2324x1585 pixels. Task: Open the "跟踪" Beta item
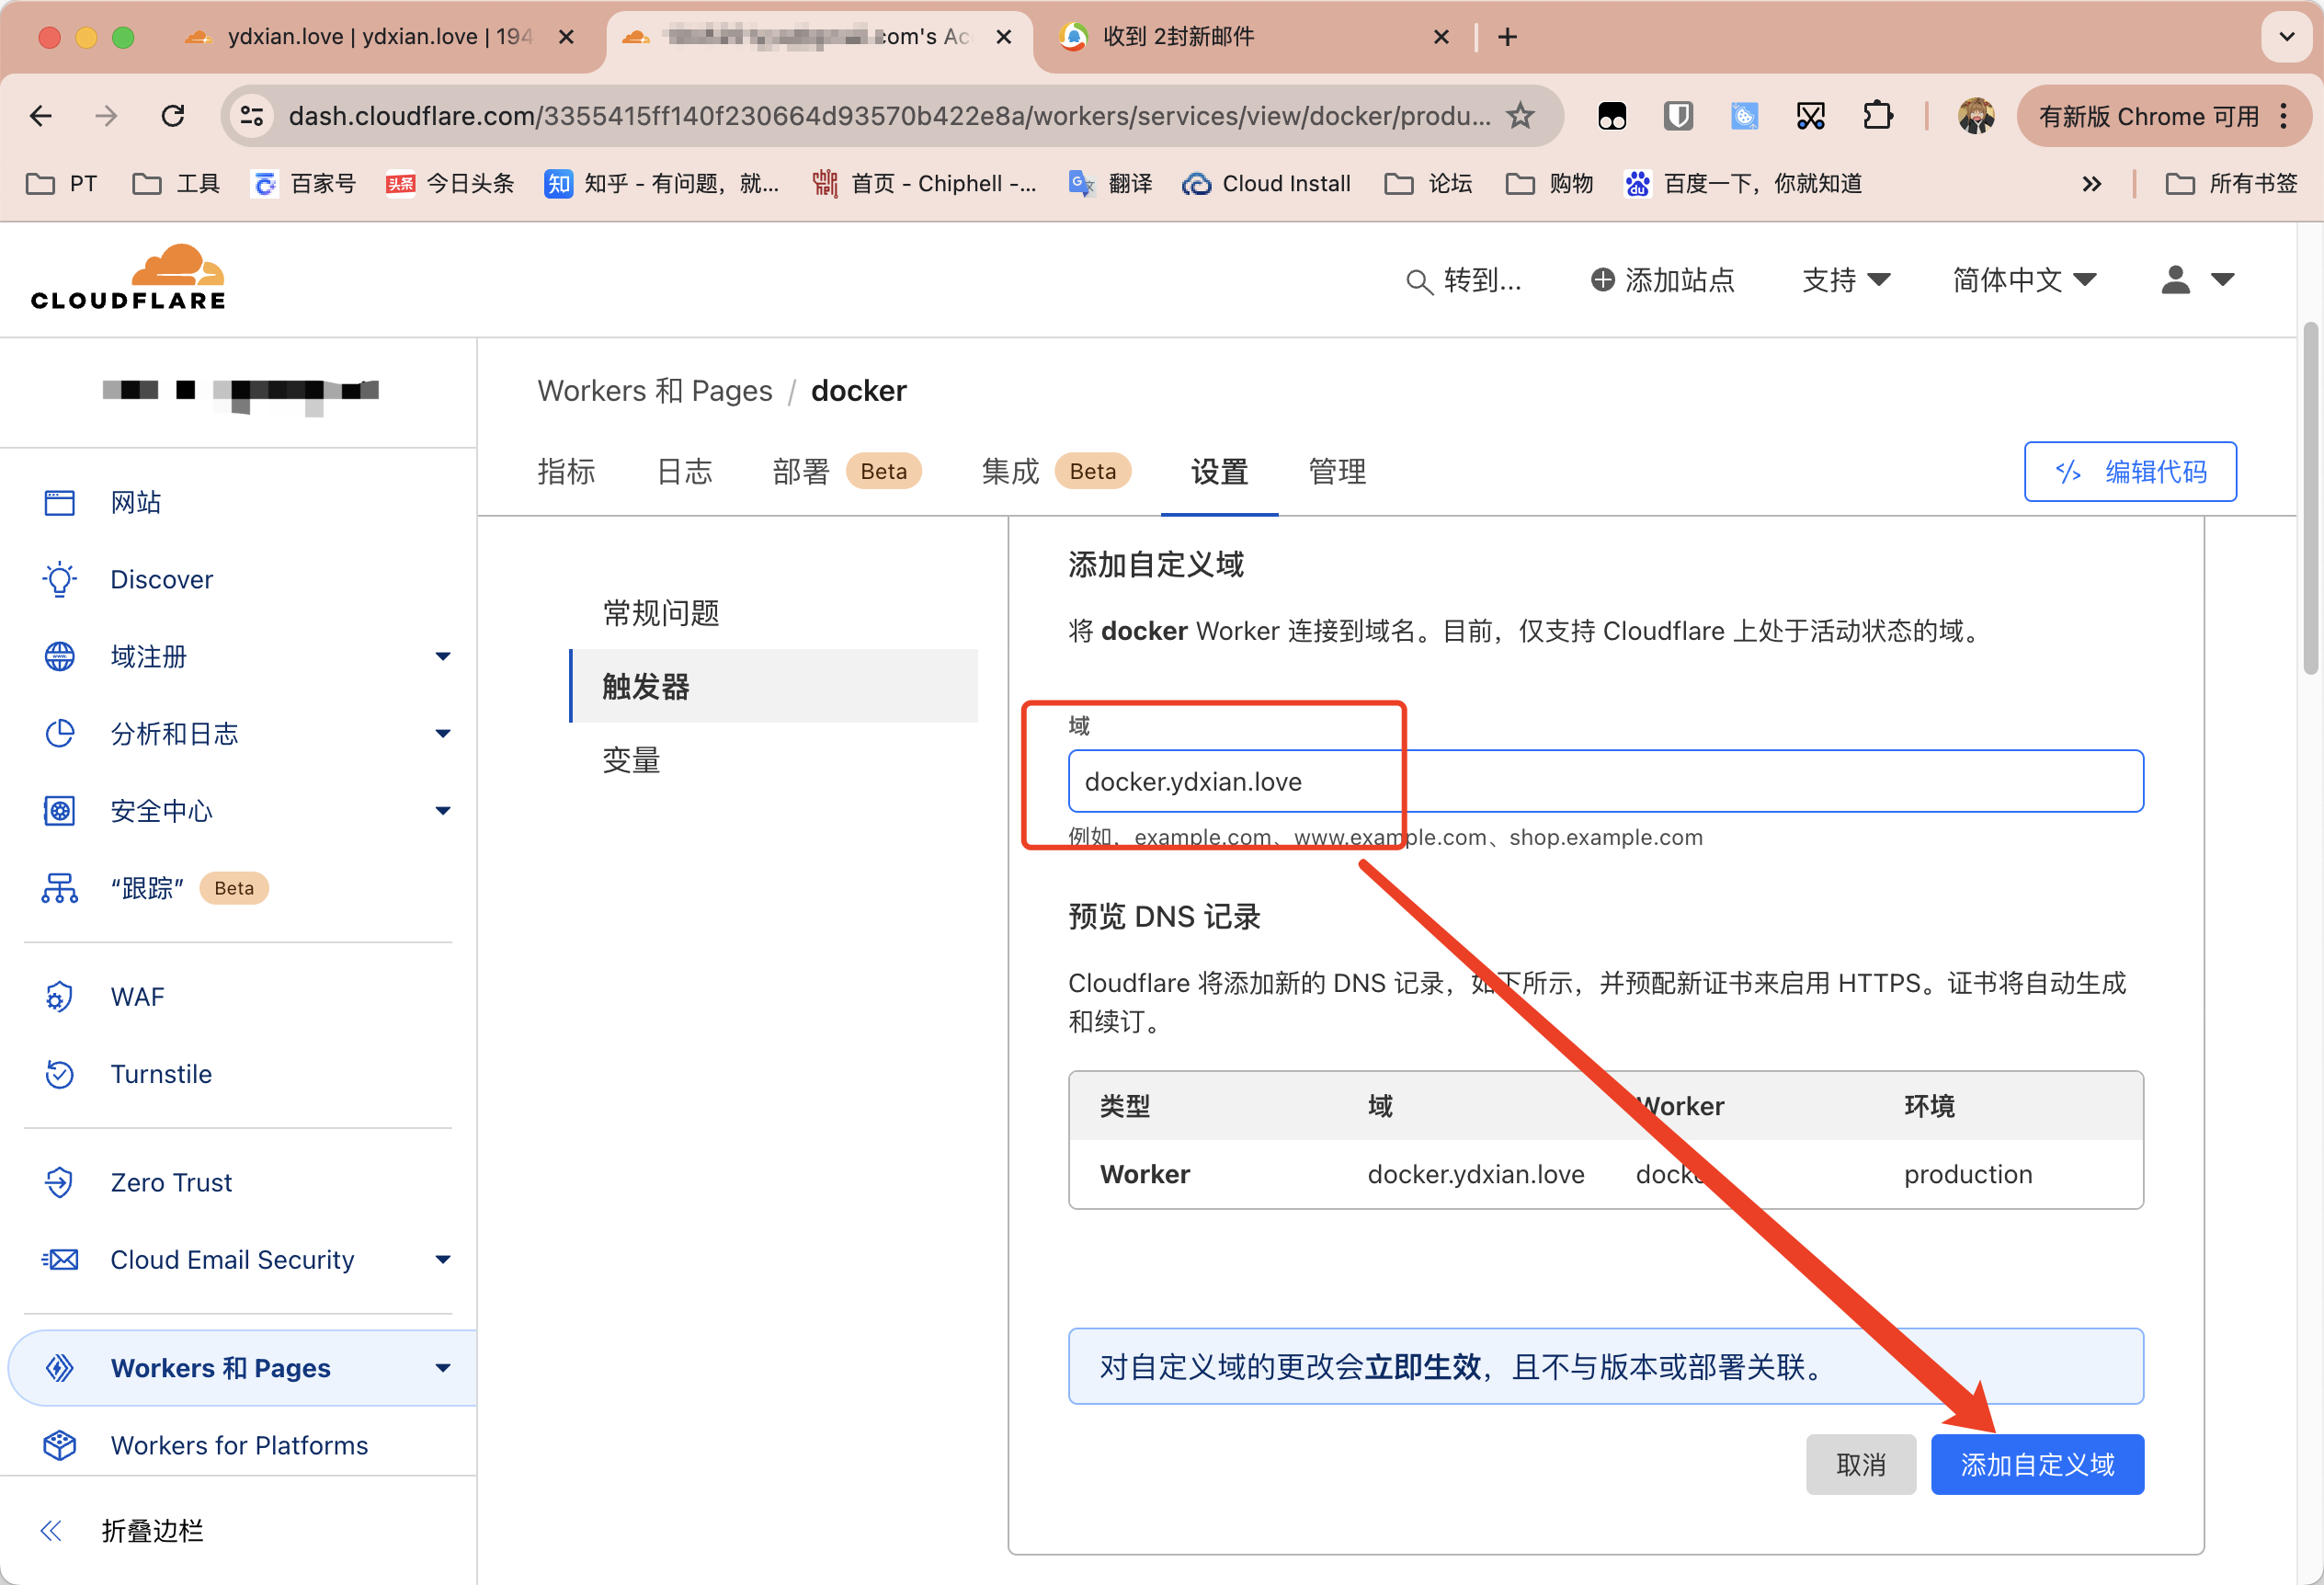click(155, 888)
